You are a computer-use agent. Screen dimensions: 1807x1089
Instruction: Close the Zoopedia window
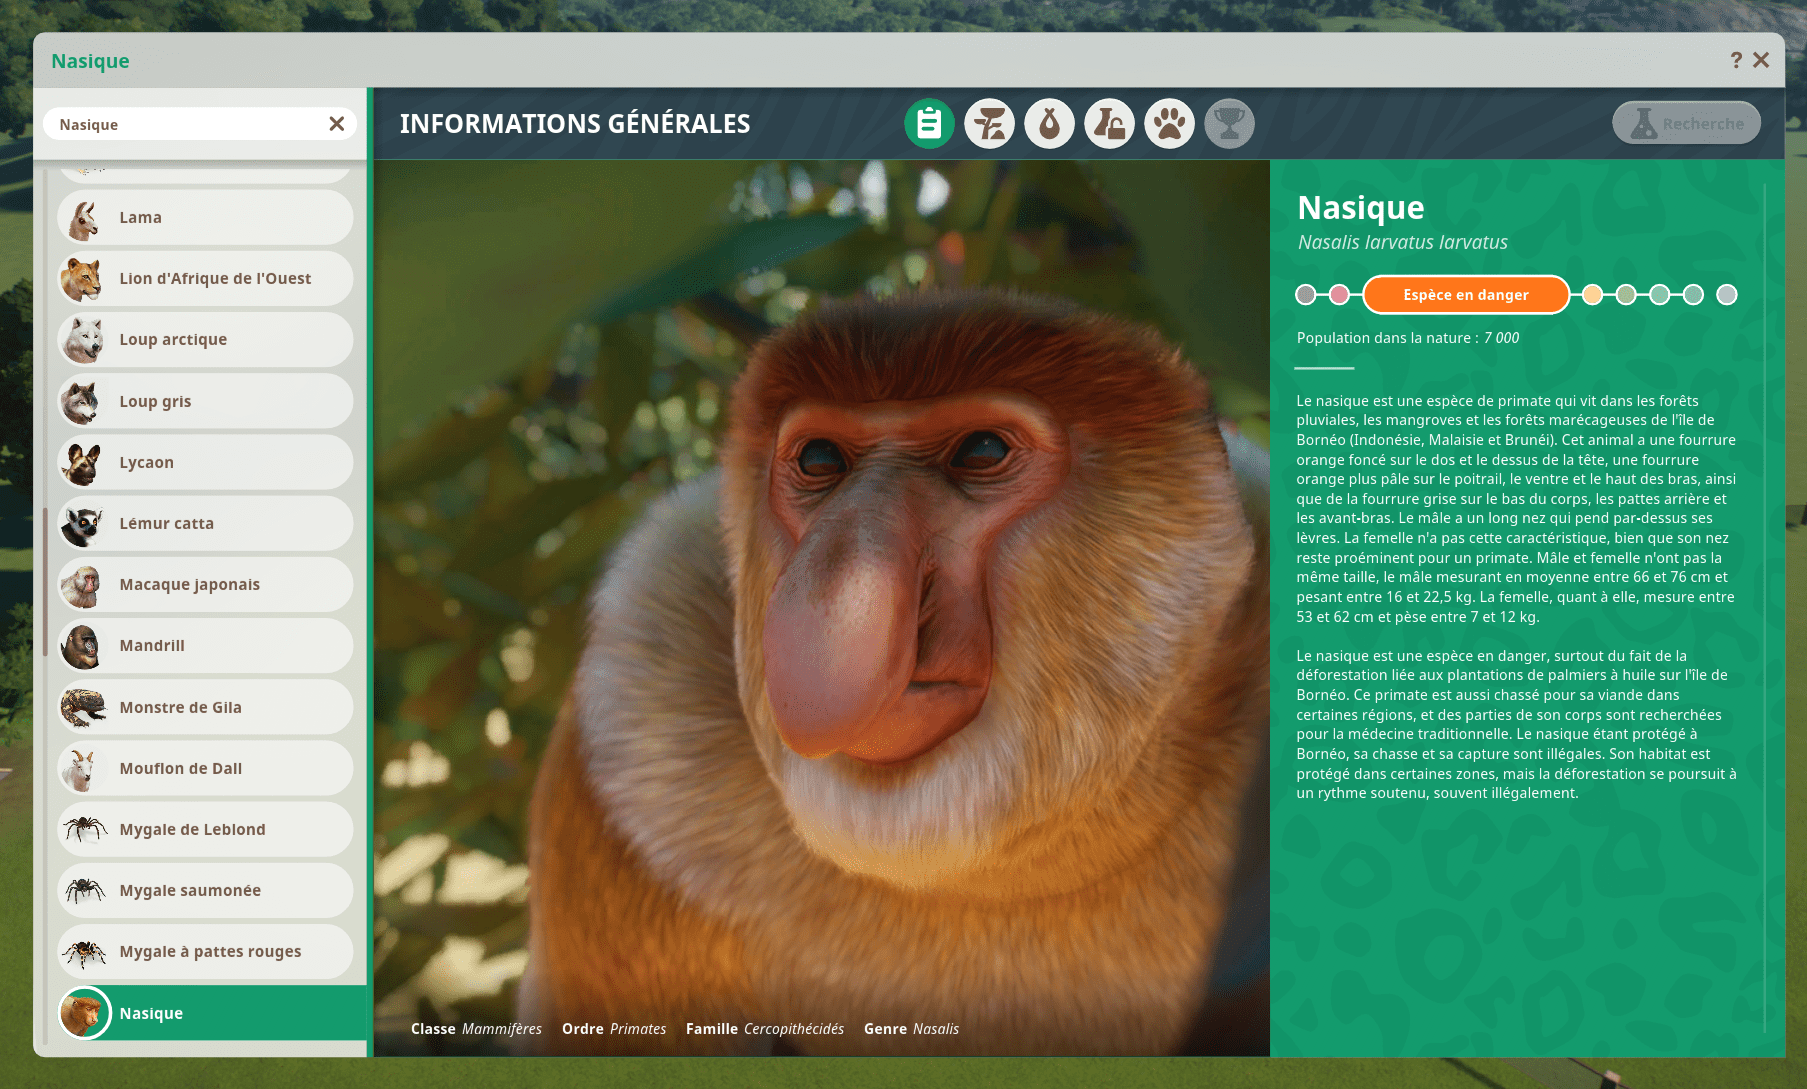click(1761, 61)
